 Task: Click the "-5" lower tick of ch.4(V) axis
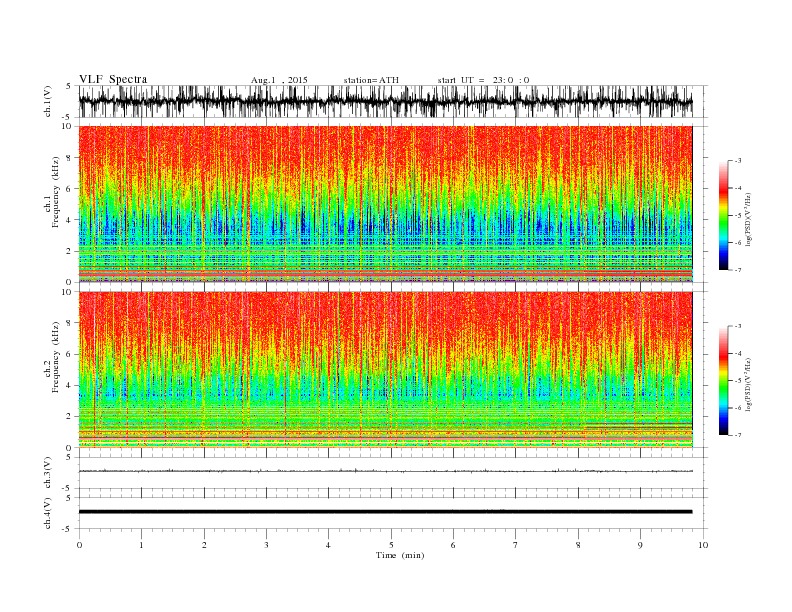click(x=68, y=529)
